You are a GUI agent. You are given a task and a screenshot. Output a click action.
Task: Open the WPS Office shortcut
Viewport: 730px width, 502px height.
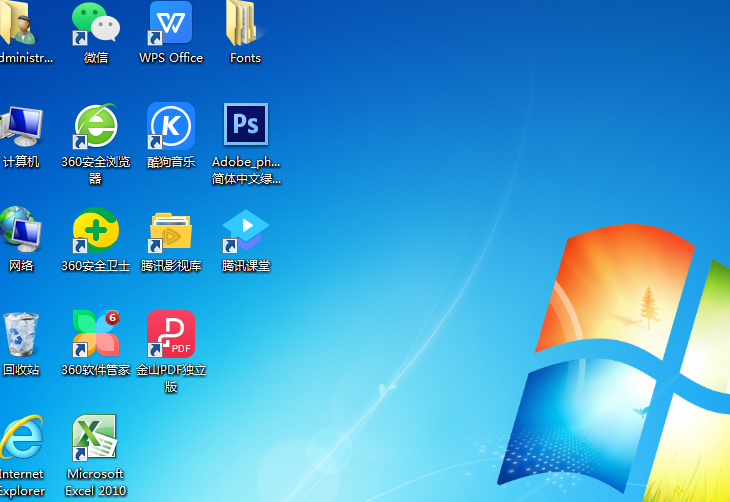click(171, 23)
